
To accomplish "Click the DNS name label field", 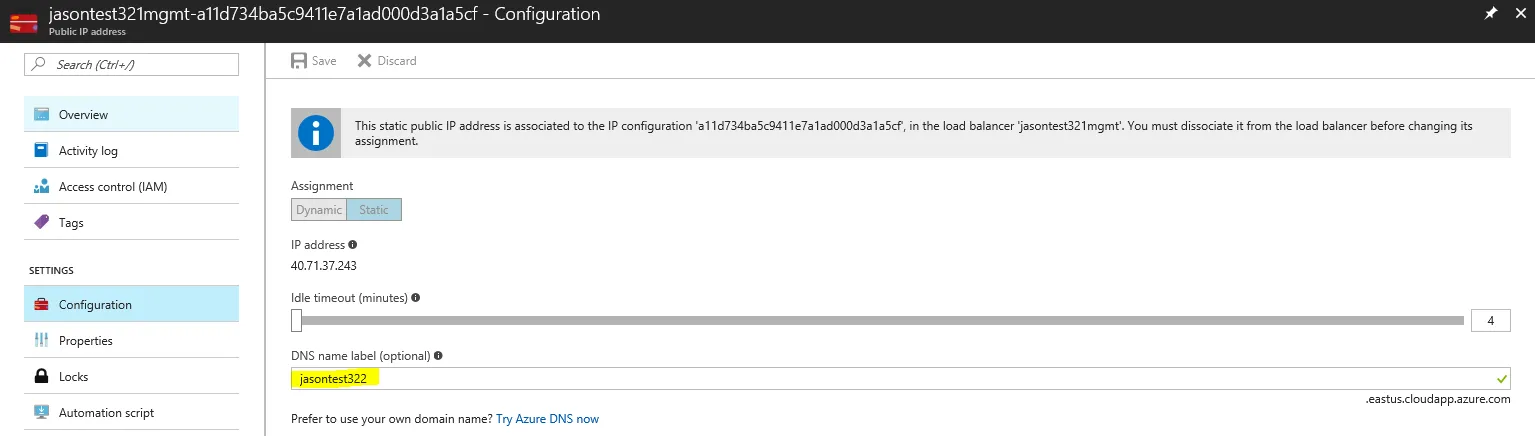I will [900, 379].
